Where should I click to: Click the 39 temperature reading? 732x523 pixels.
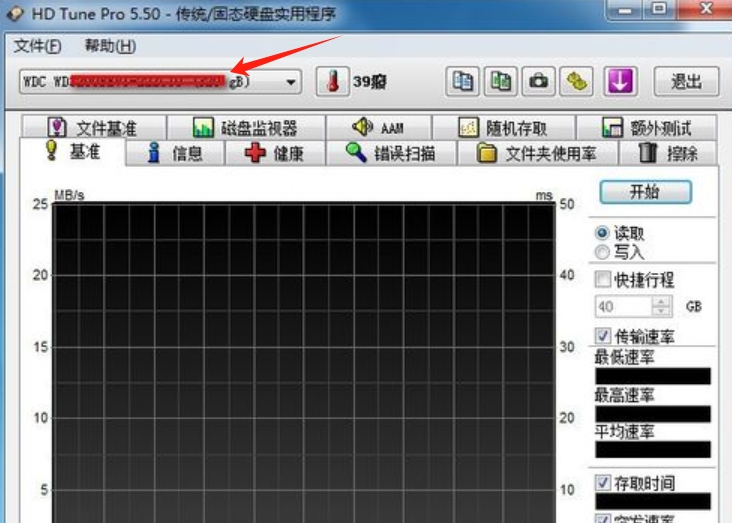pyautogui.click(x=369, y=82)
